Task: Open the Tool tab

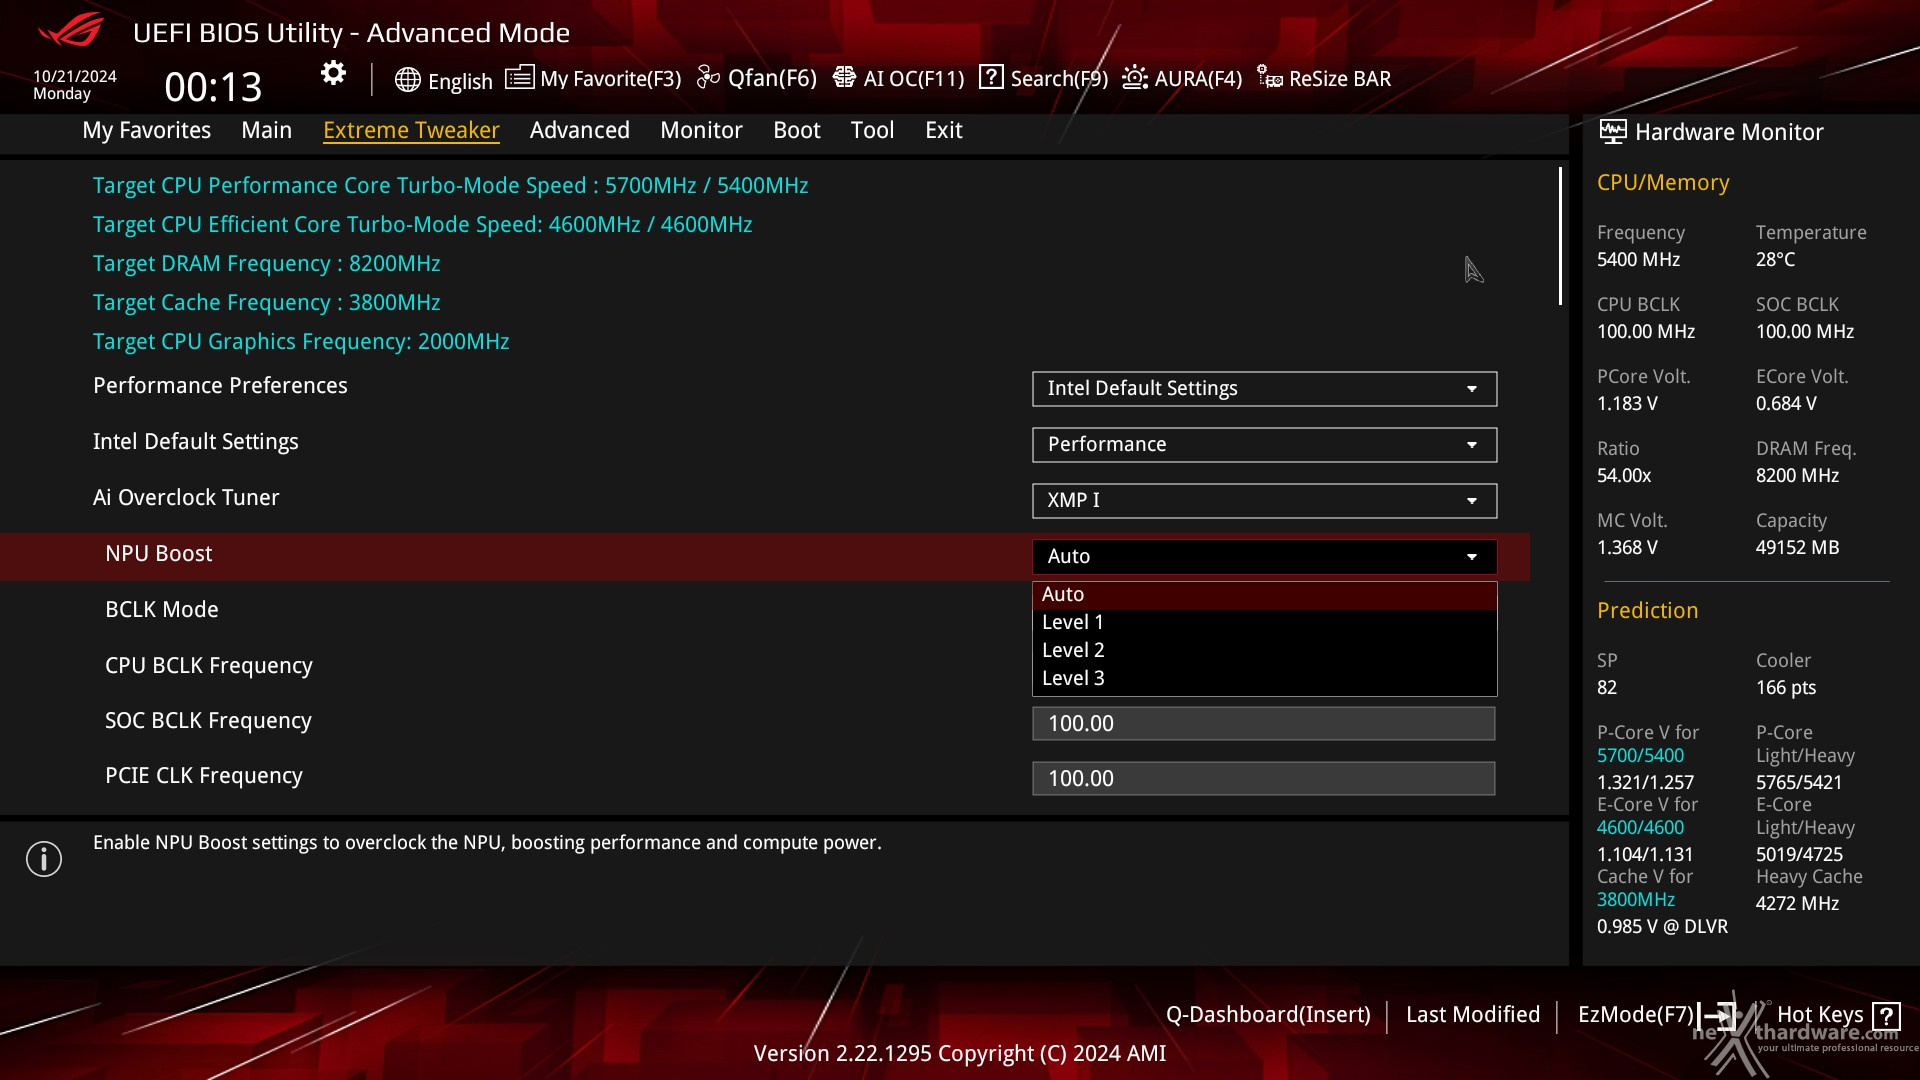Action: coord(872,130)
